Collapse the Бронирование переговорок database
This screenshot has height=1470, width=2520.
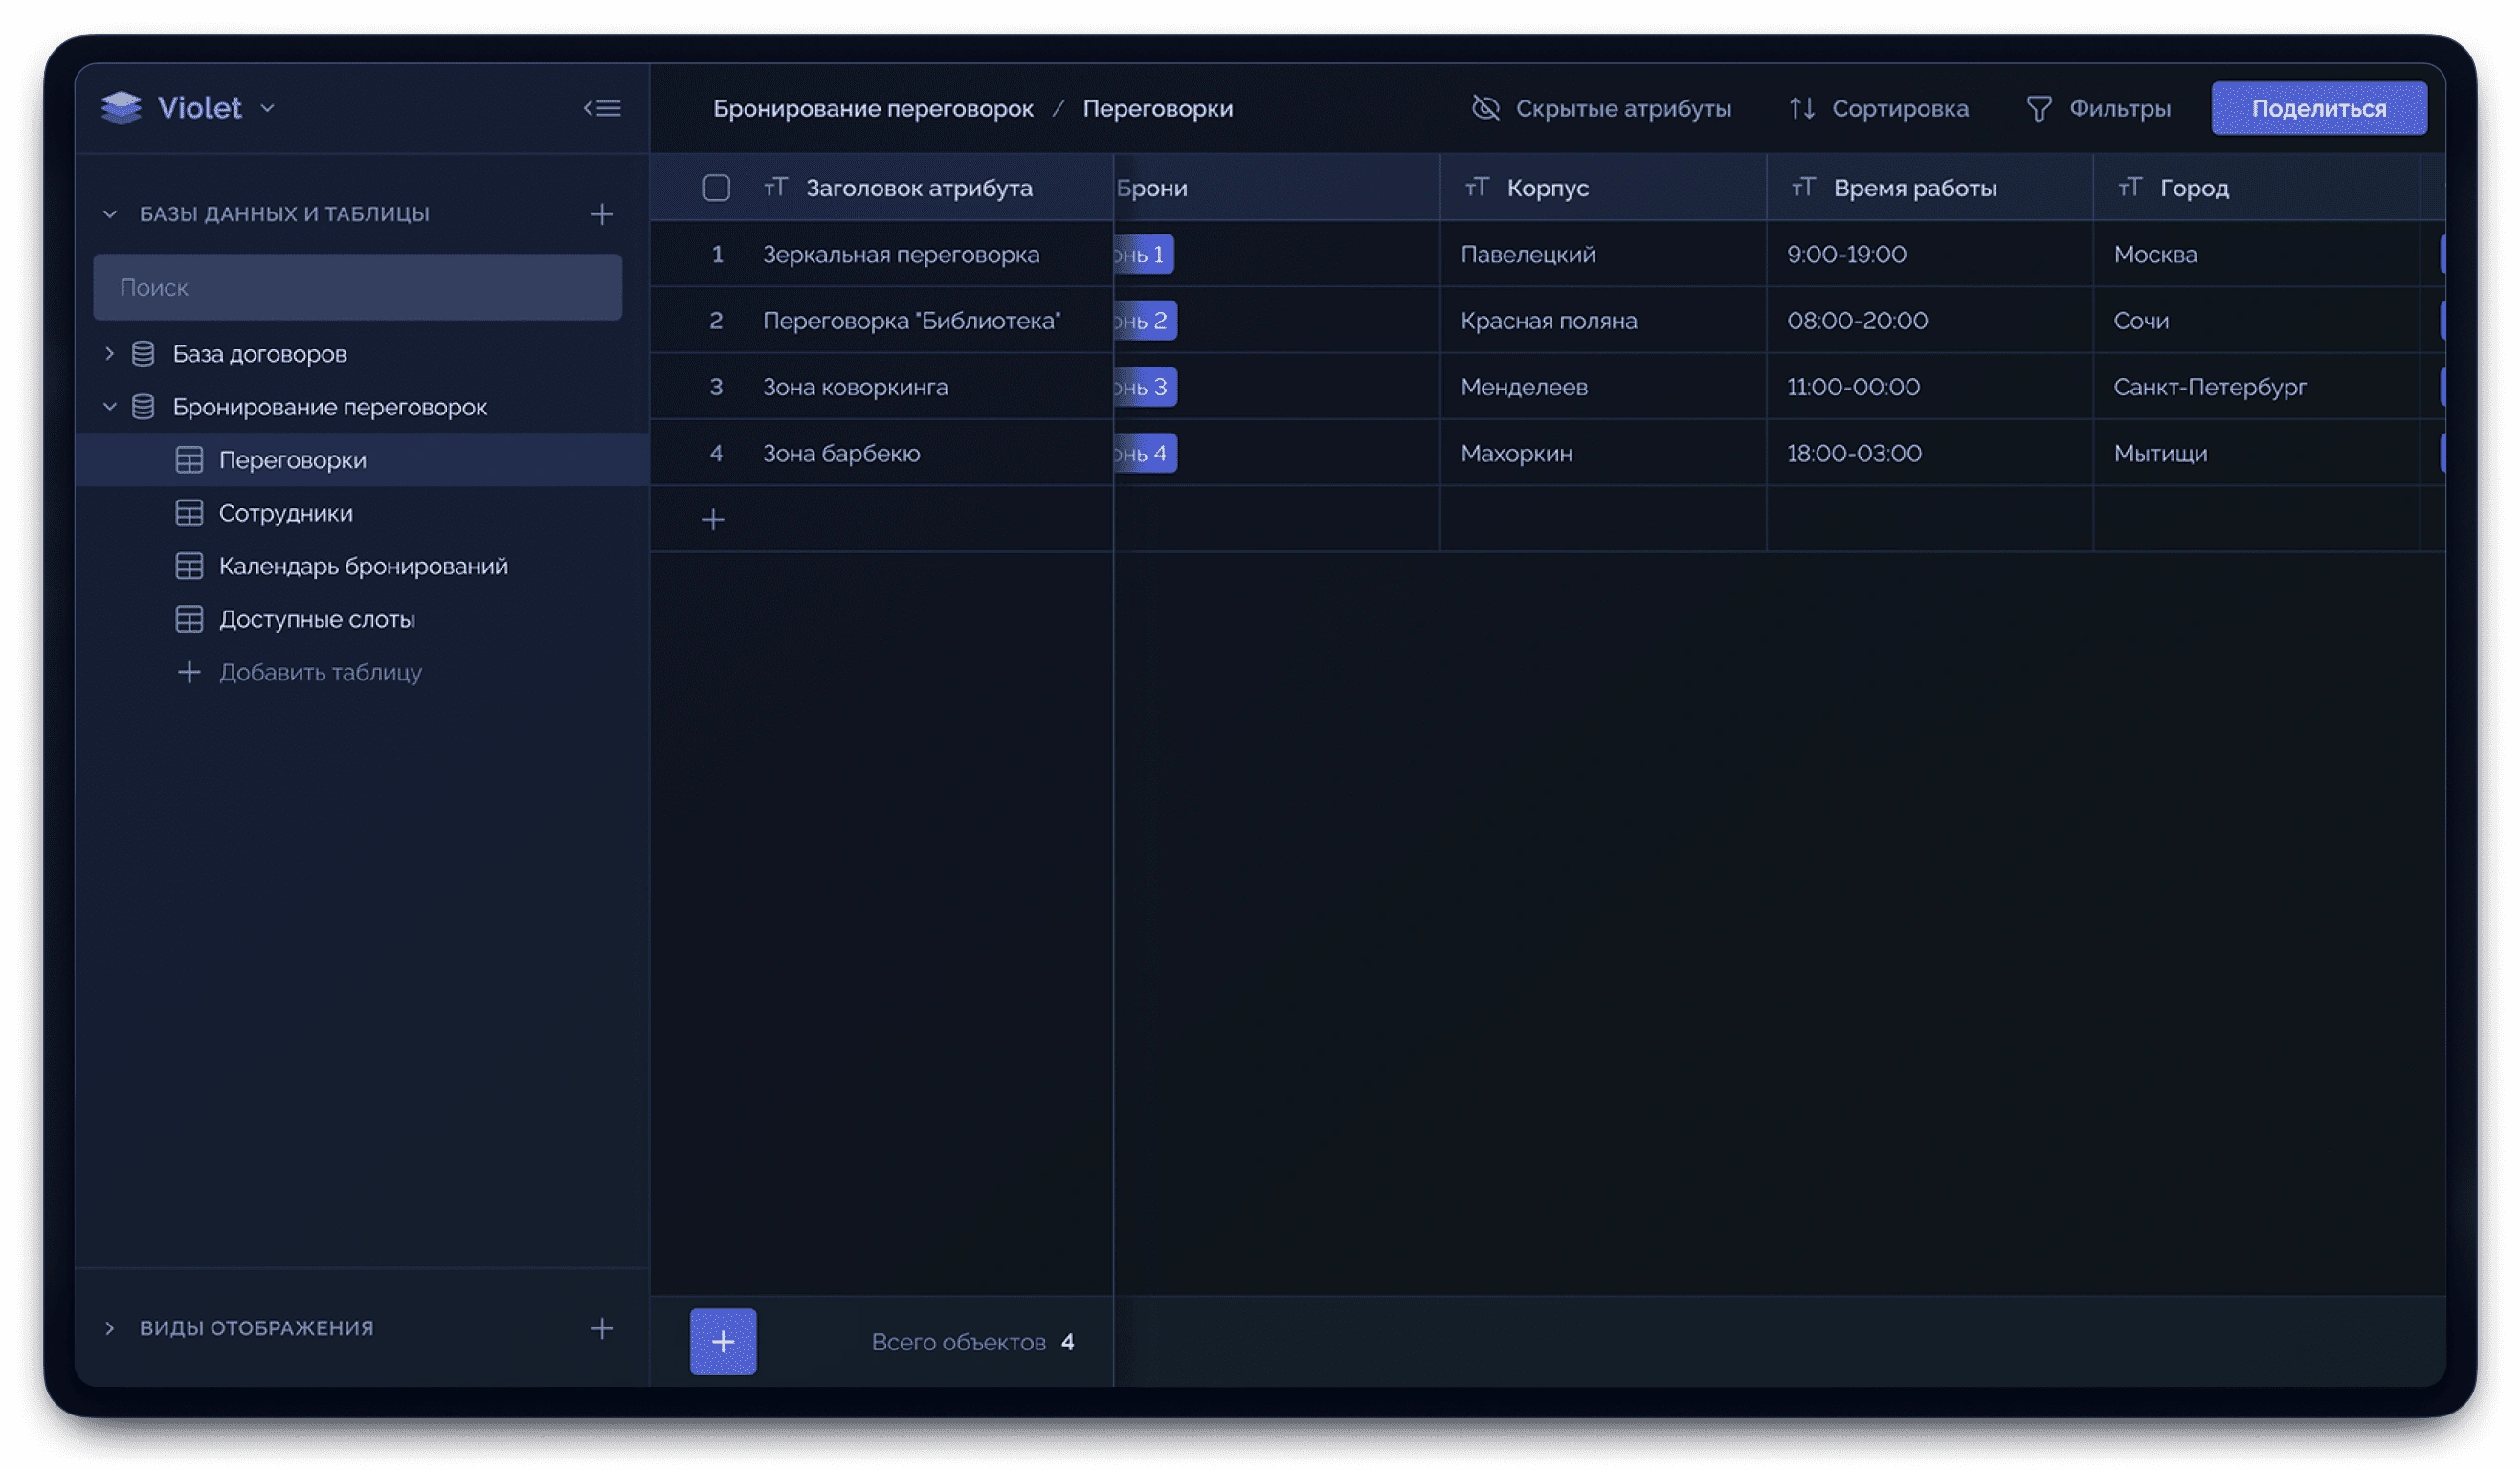109,407
